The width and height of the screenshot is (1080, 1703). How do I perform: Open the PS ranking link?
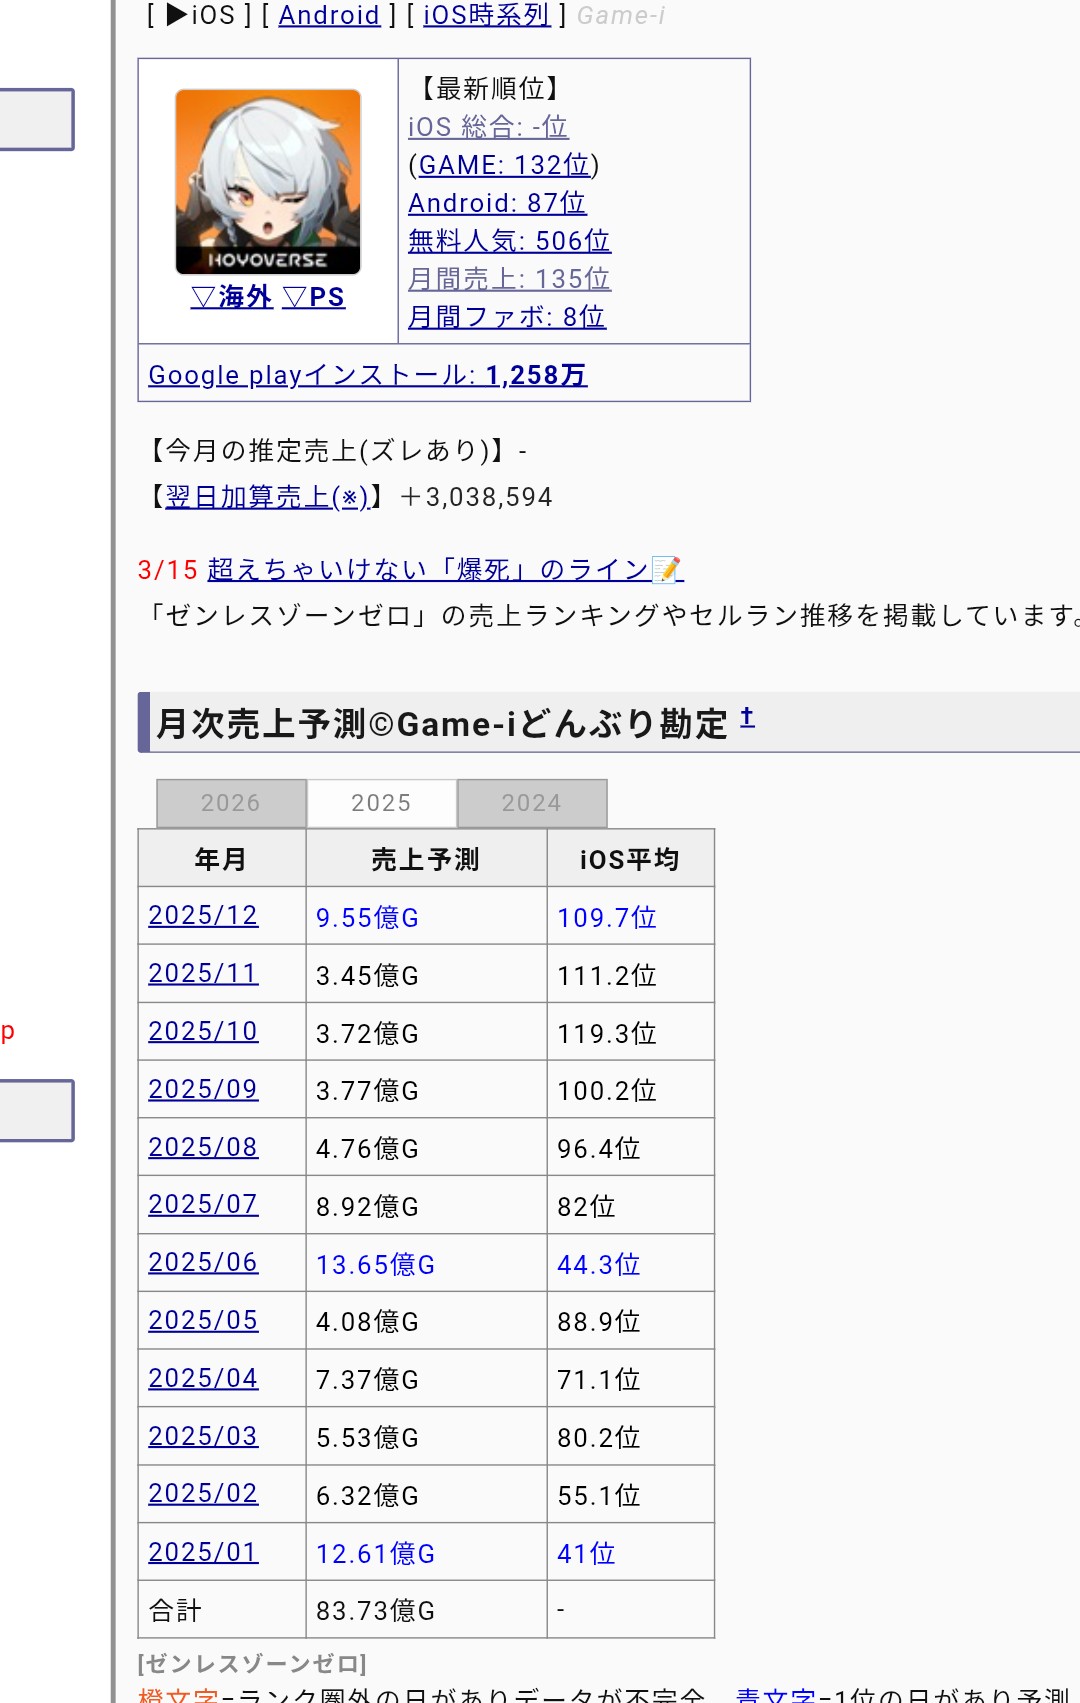tap(314, 298)
